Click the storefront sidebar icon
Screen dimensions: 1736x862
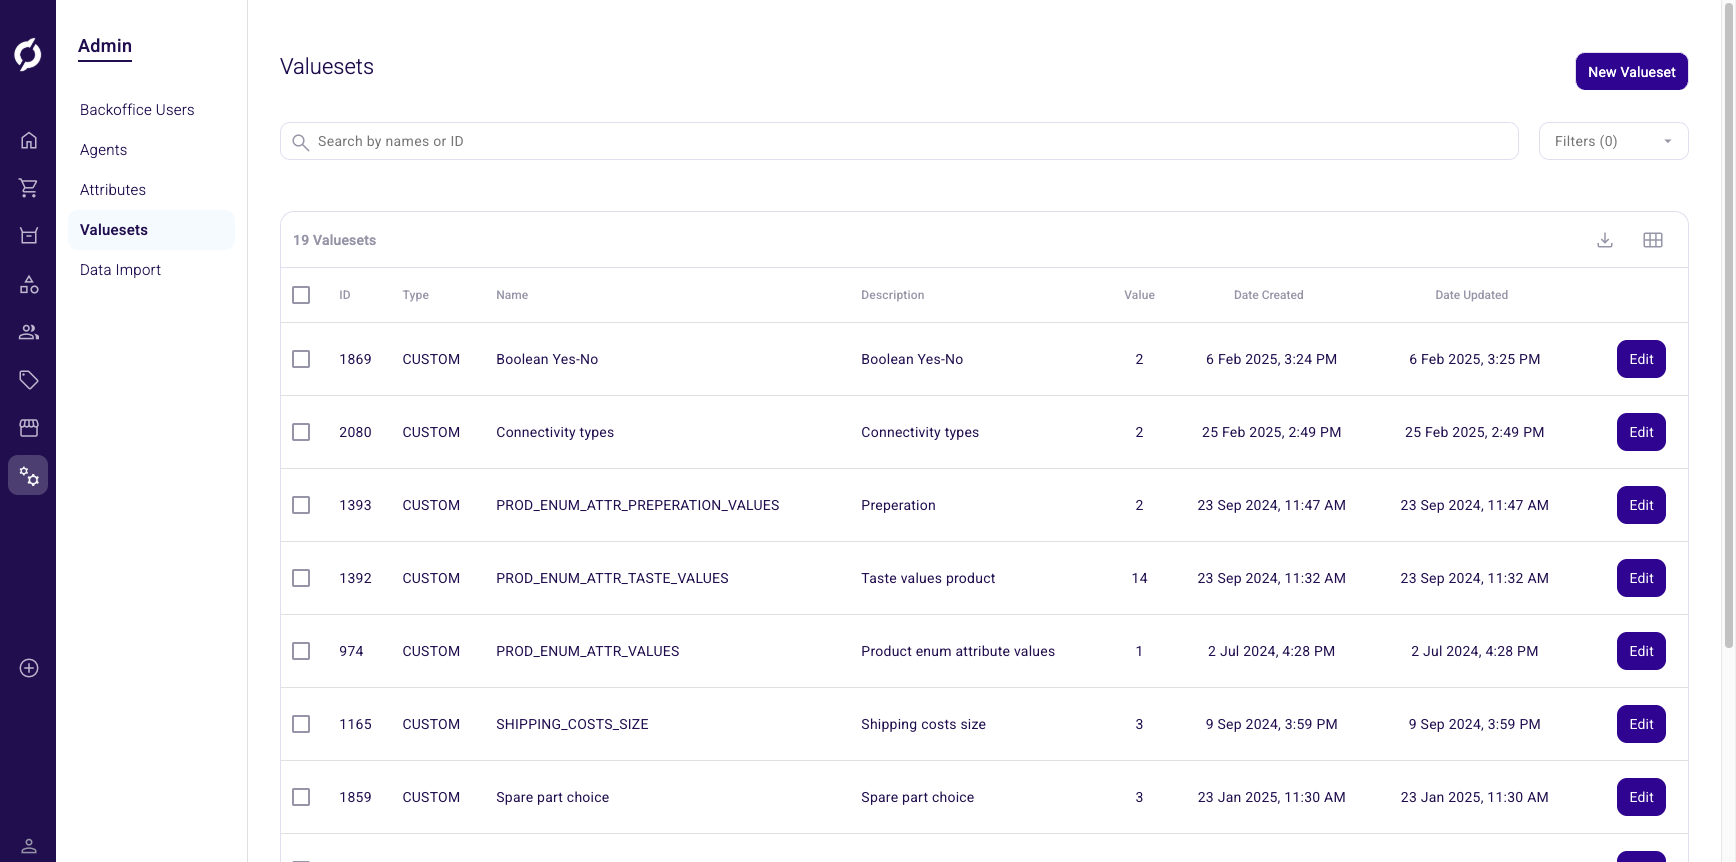tap(29, 428)
